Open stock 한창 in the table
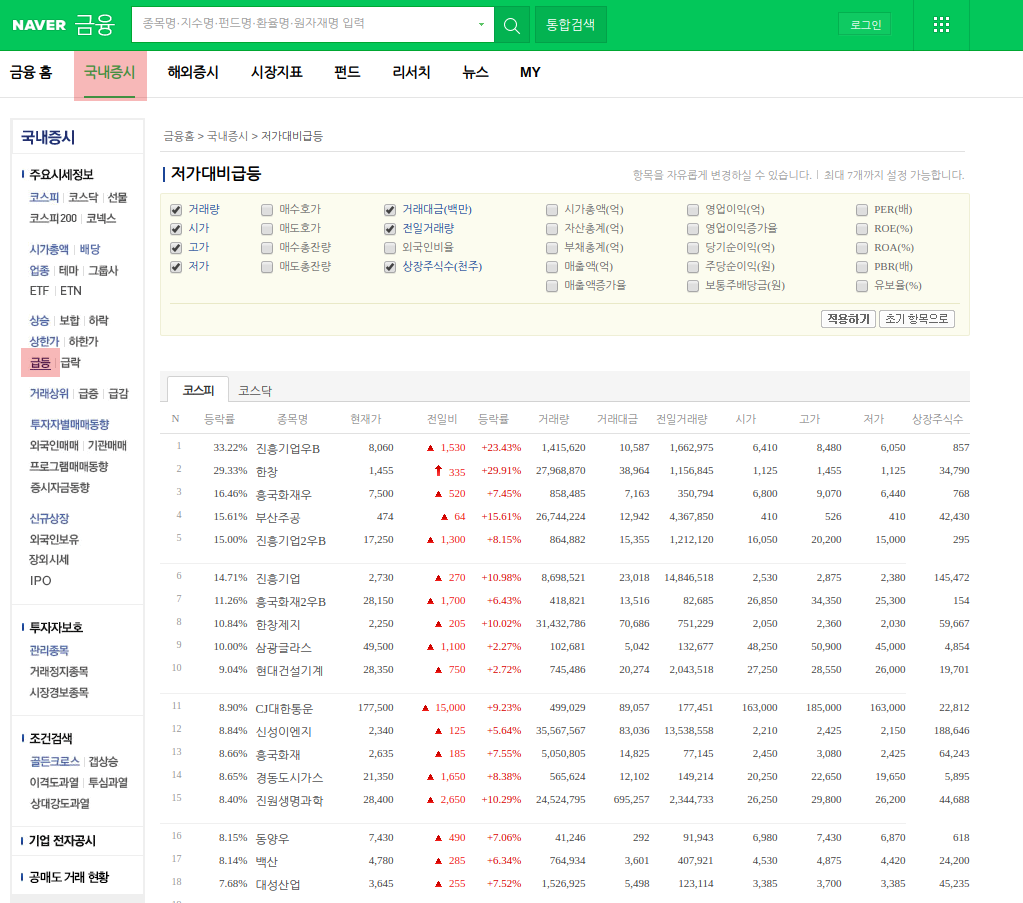The width and height of the screenshot is (1023, 903). (x=266, y=472)
